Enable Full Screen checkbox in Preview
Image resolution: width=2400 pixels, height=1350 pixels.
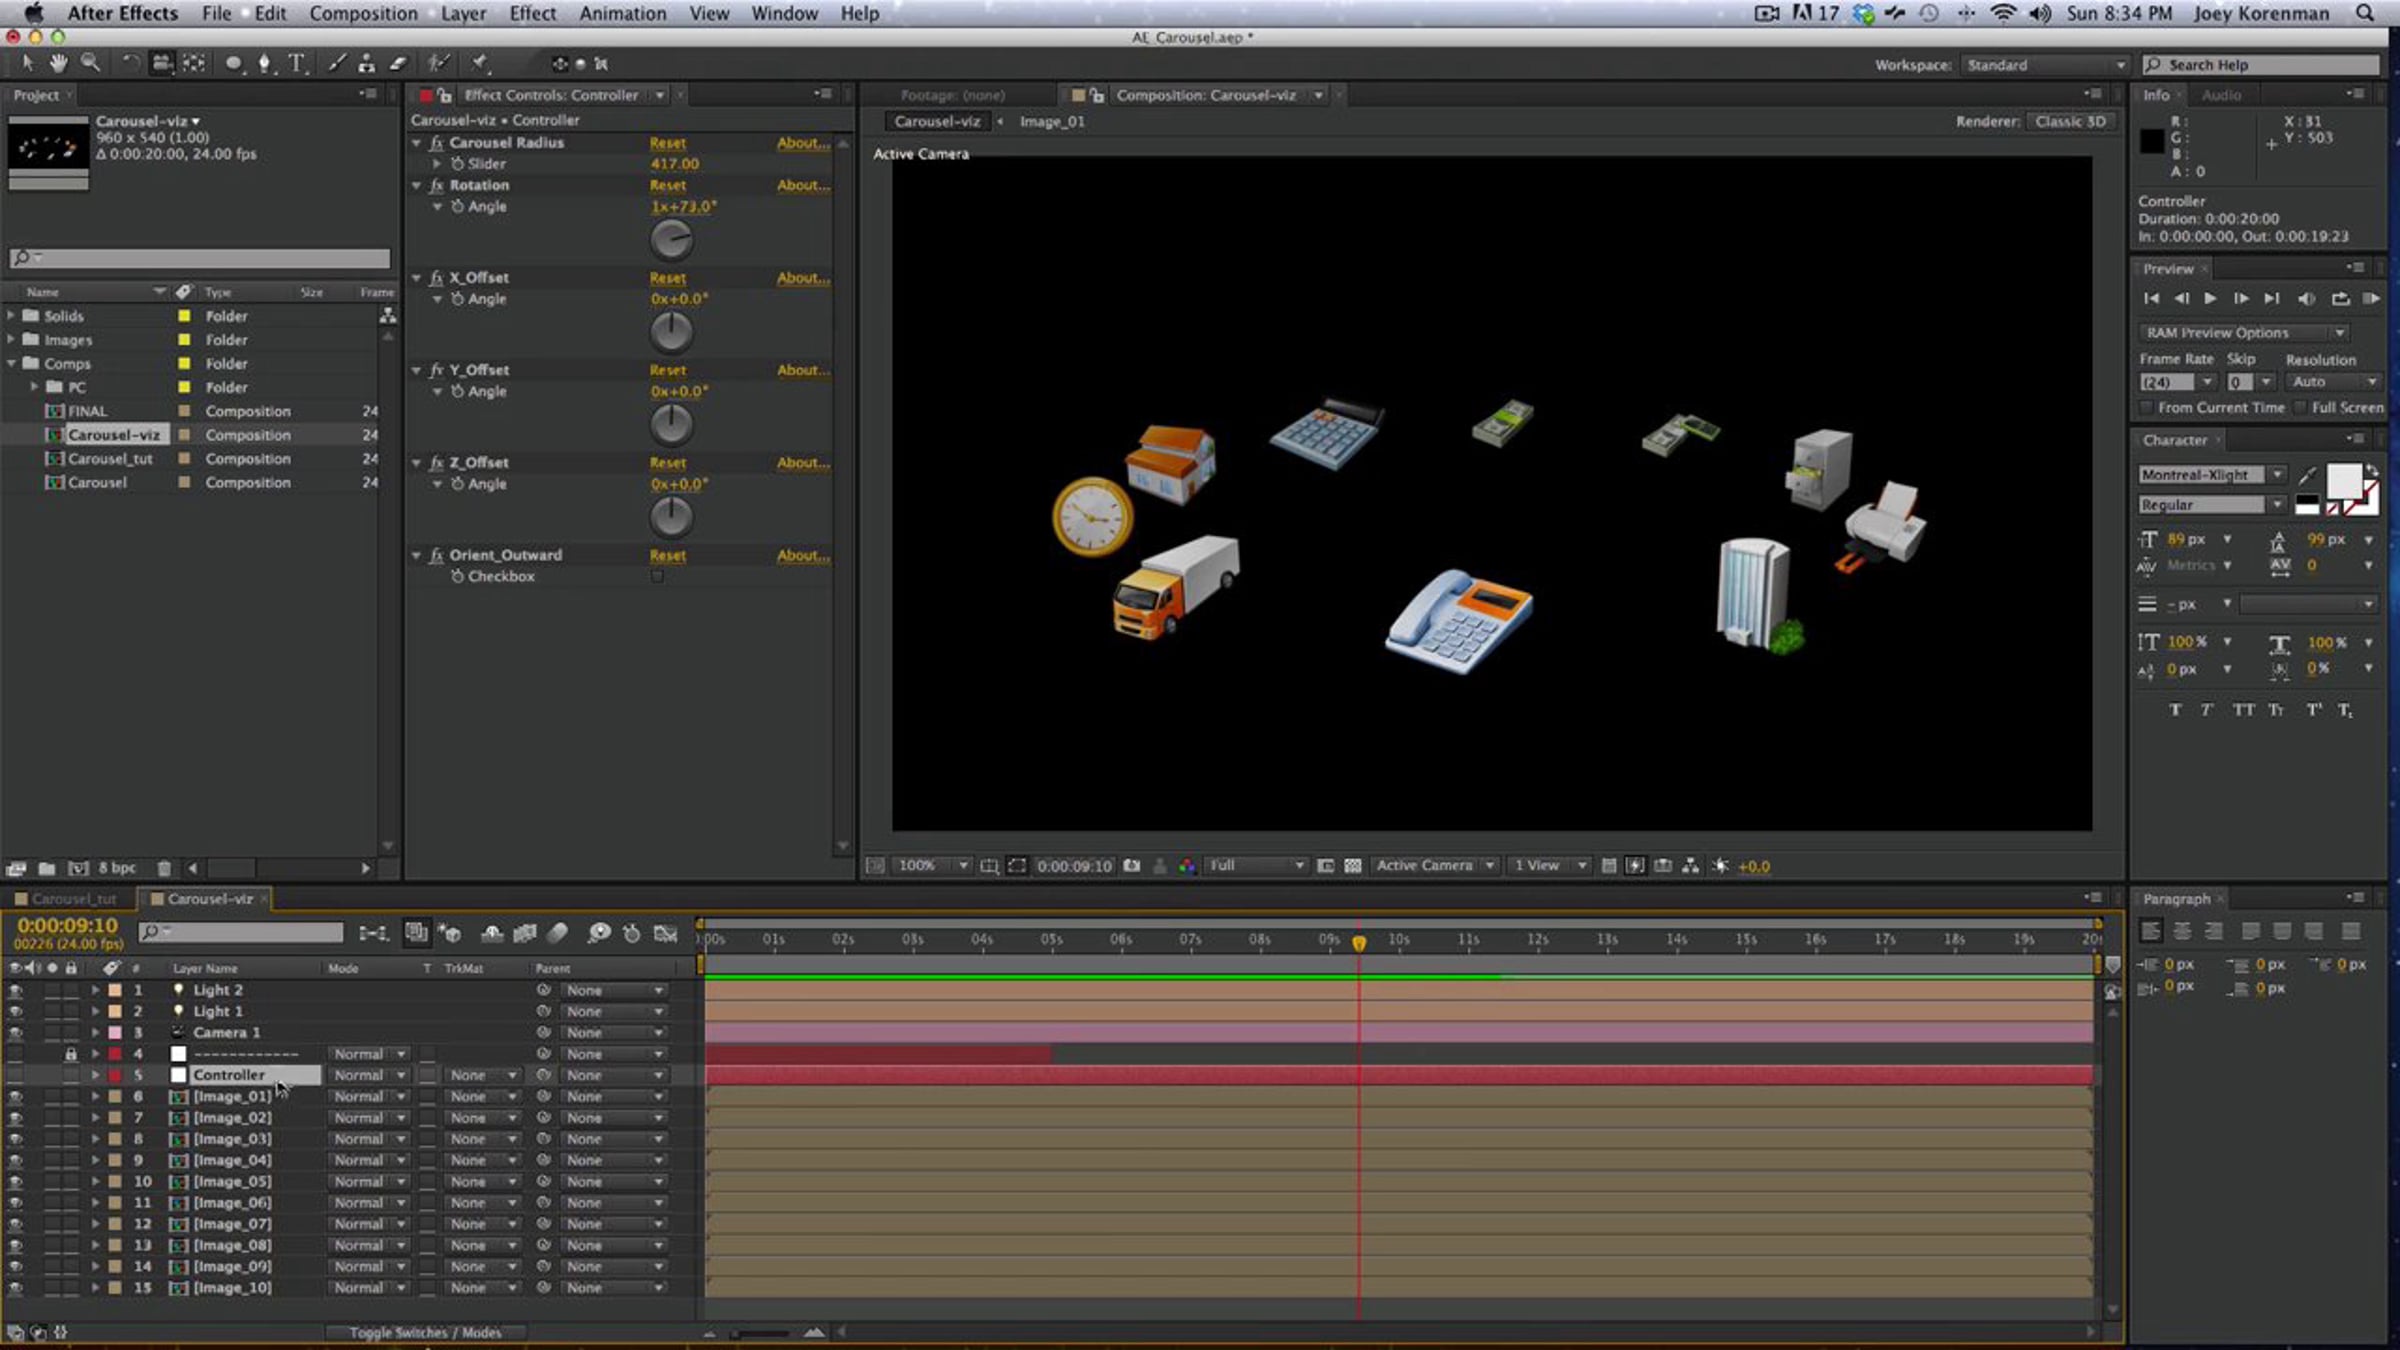tap(2300, 407)
